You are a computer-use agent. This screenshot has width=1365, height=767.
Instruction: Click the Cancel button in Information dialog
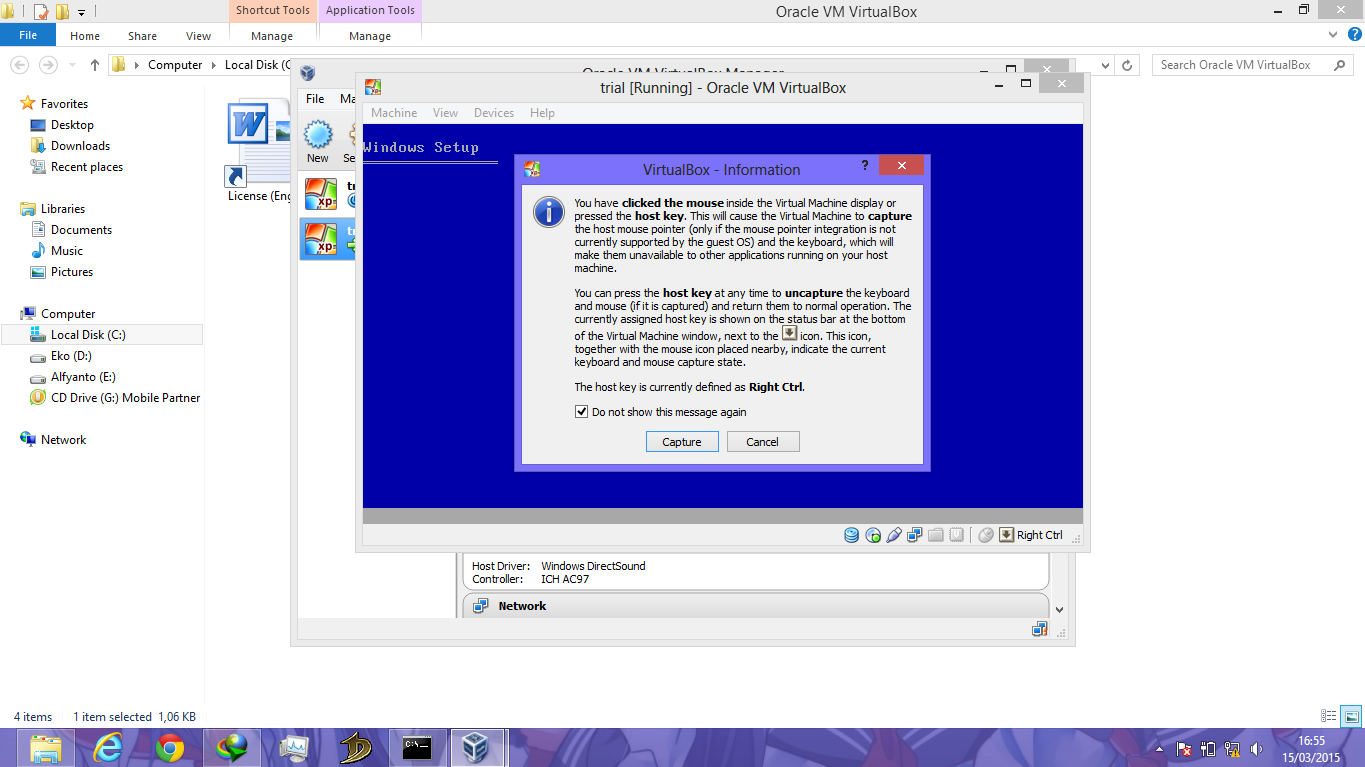pos(762,442)
